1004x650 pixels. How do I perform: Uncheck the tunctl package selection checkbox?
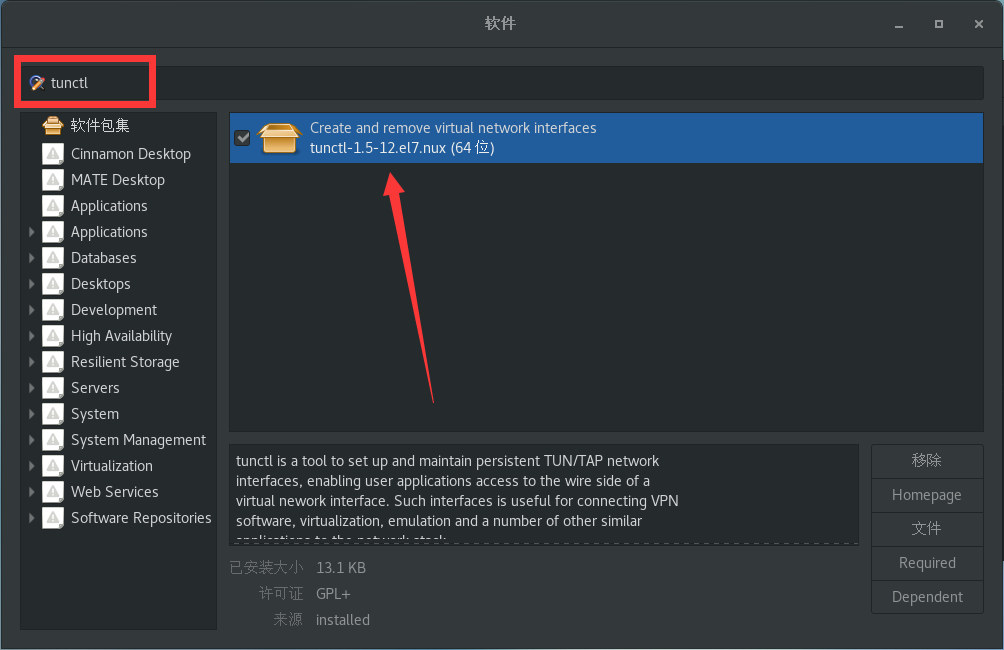[241, 138]
